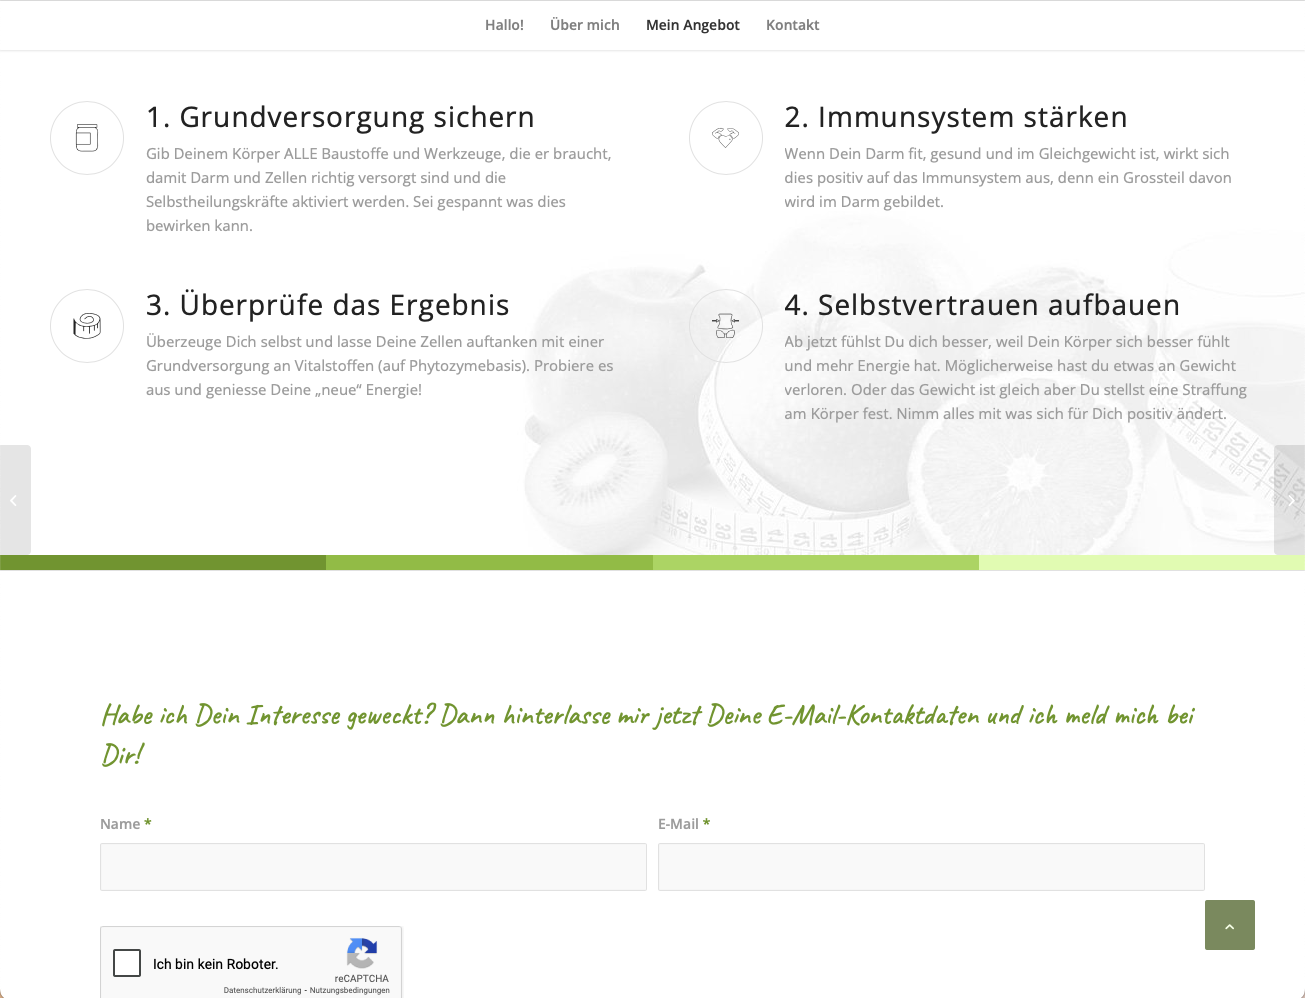The image size is (1305, 998).
Task: Click heading '3. Überprüfe das Ergebnis'
Action: tap(328, 305)
